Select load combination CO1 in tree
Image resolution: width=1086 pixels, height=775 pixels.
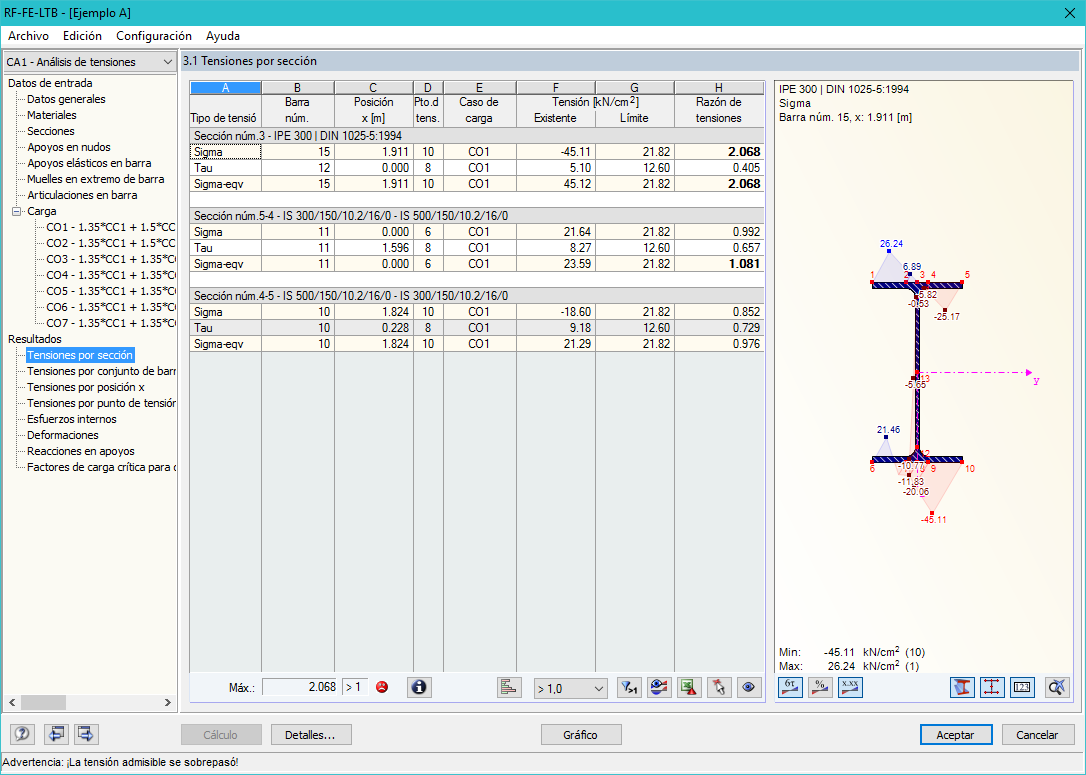click(x=111, y=227)
